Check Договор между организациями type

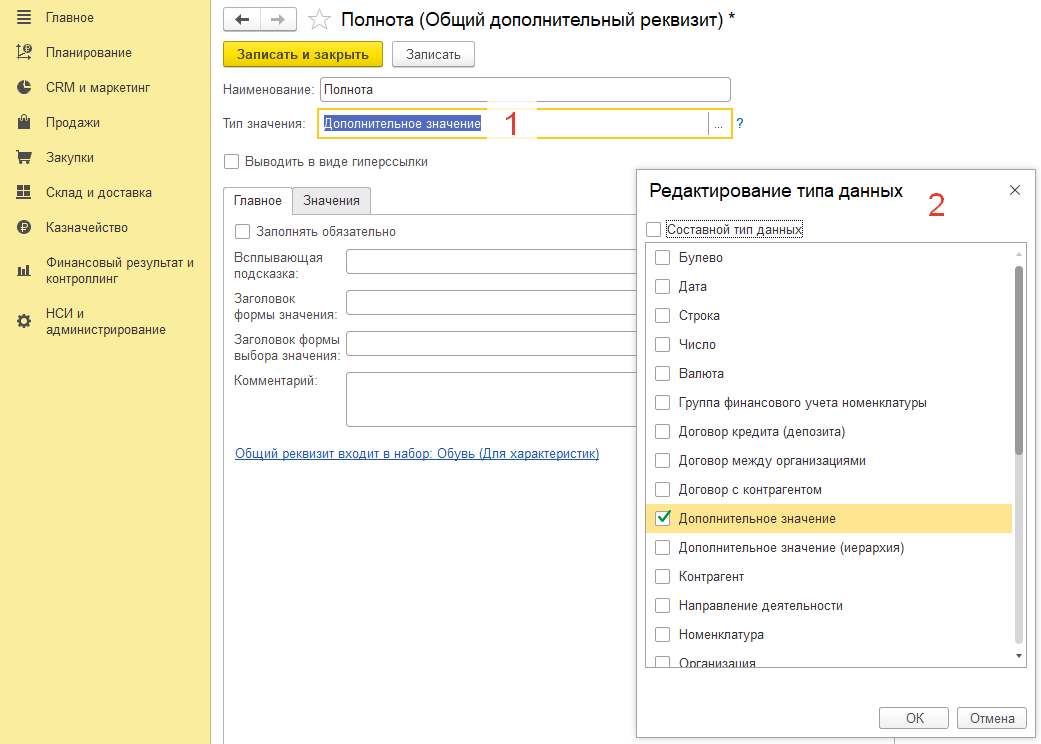pyautogui.click(x=663, y=461)
